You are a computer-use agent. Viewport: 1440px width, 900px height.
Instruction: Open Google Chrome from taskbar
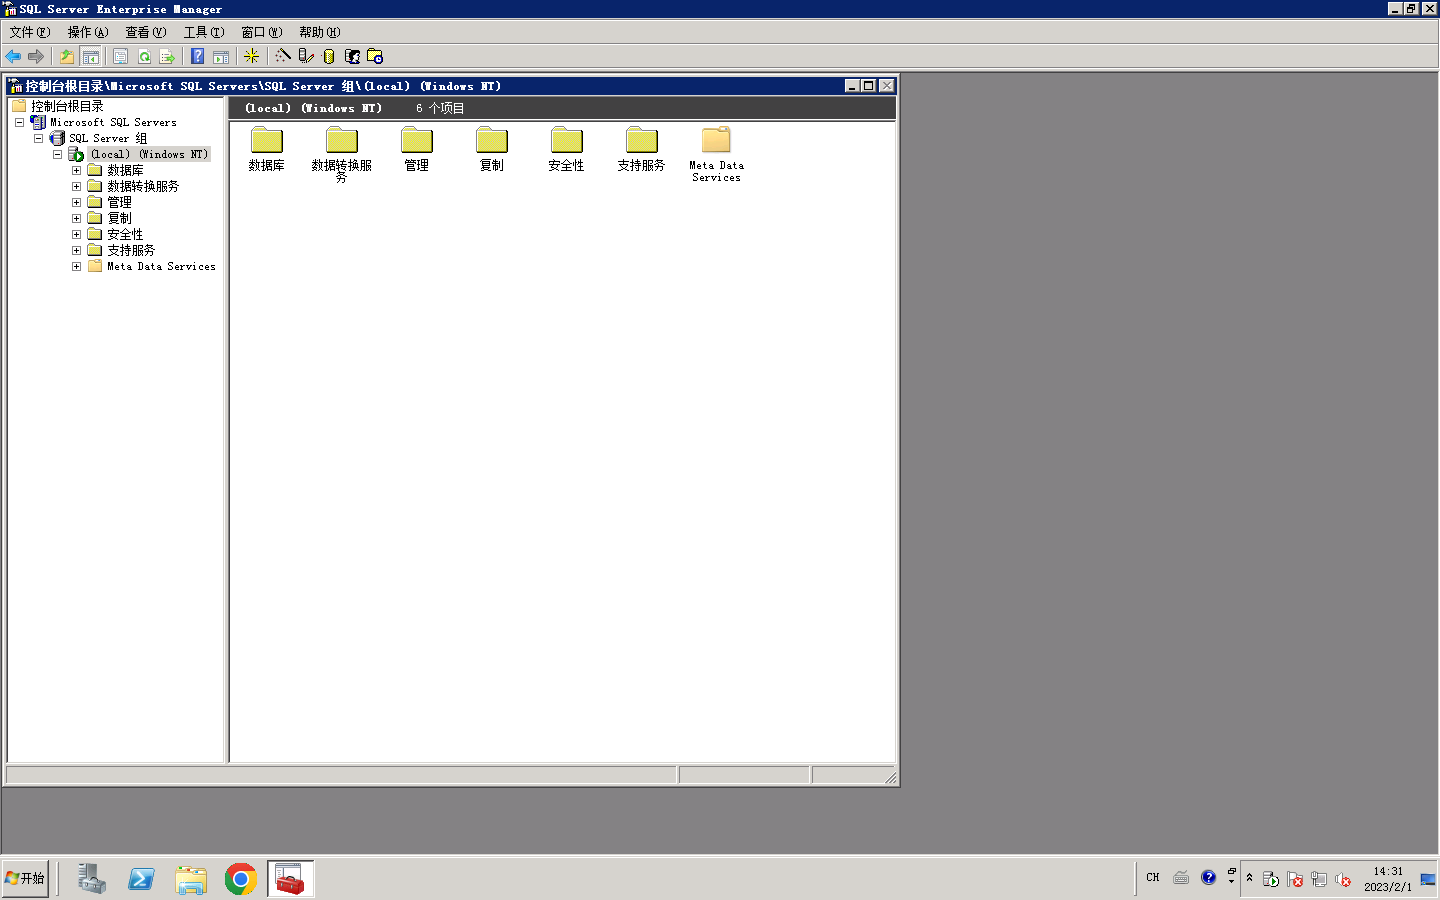tap(241, 879)
